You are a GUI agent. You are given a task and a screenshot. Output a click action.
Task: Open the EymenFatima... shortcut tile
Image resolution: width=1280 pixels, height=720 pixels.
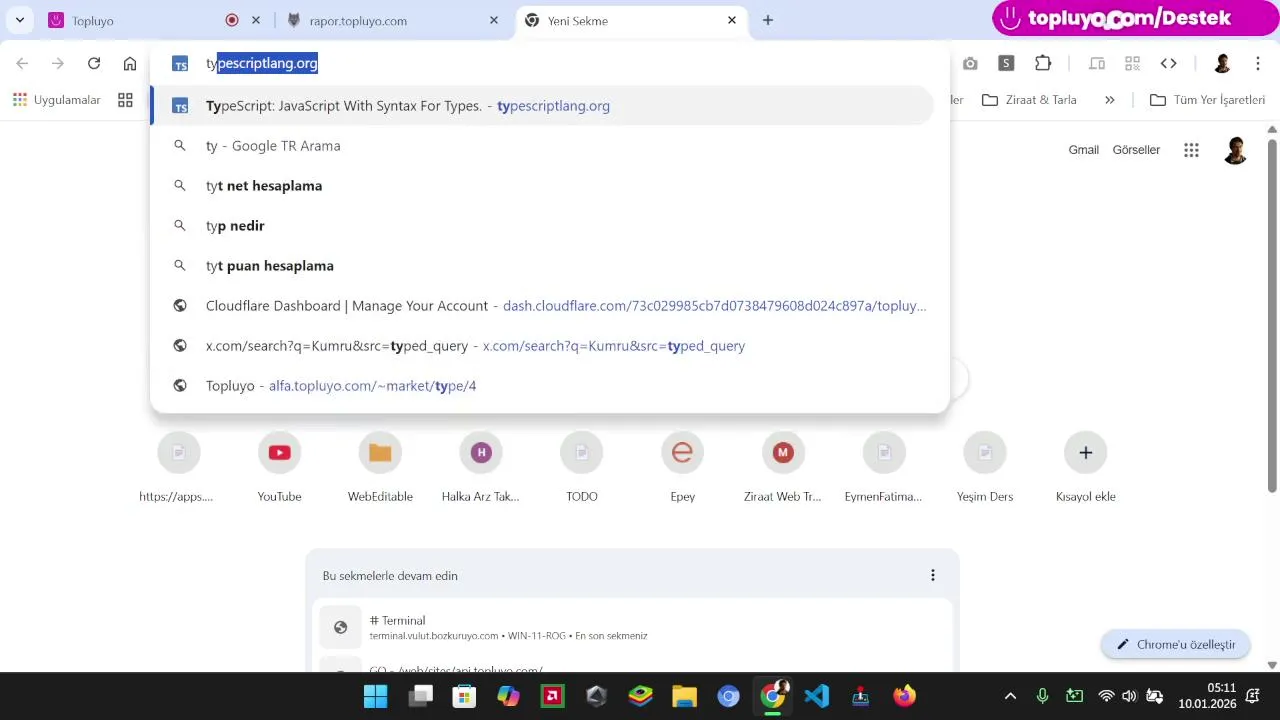coord(884,468)
